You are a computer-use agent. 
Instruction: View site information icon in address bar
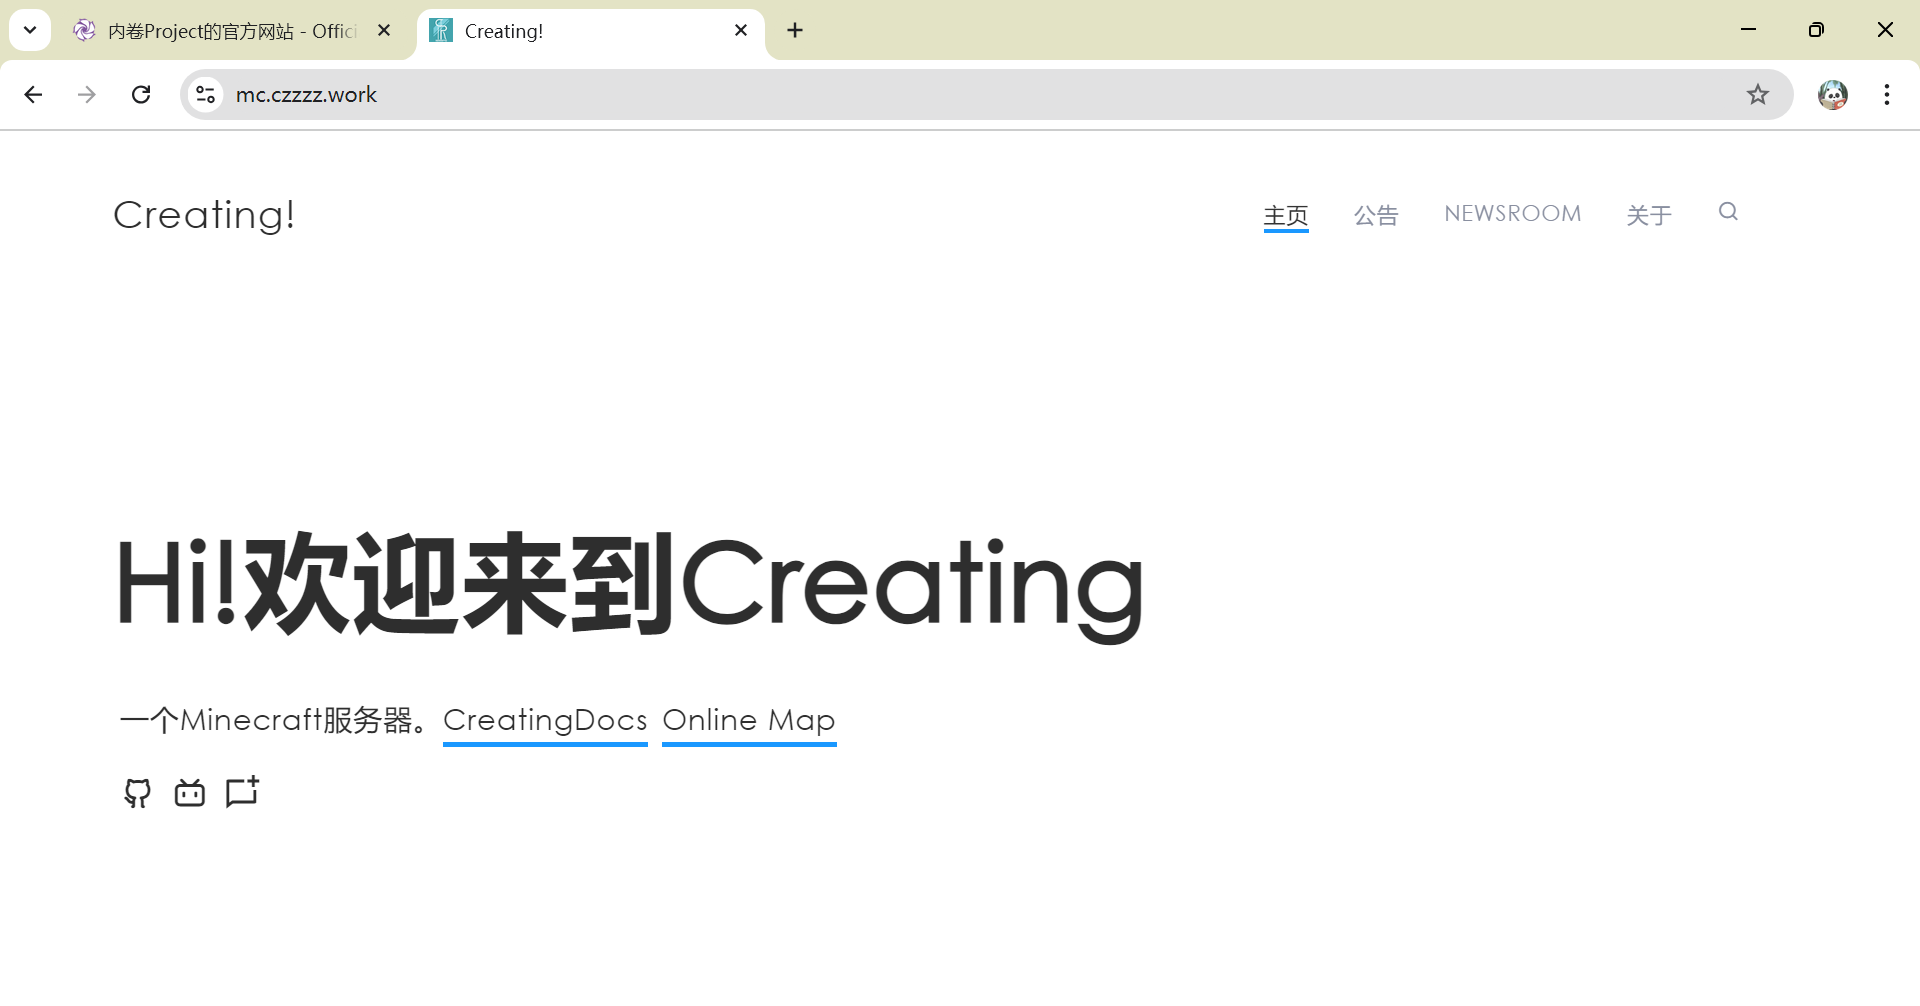click(x=206, y=95)
